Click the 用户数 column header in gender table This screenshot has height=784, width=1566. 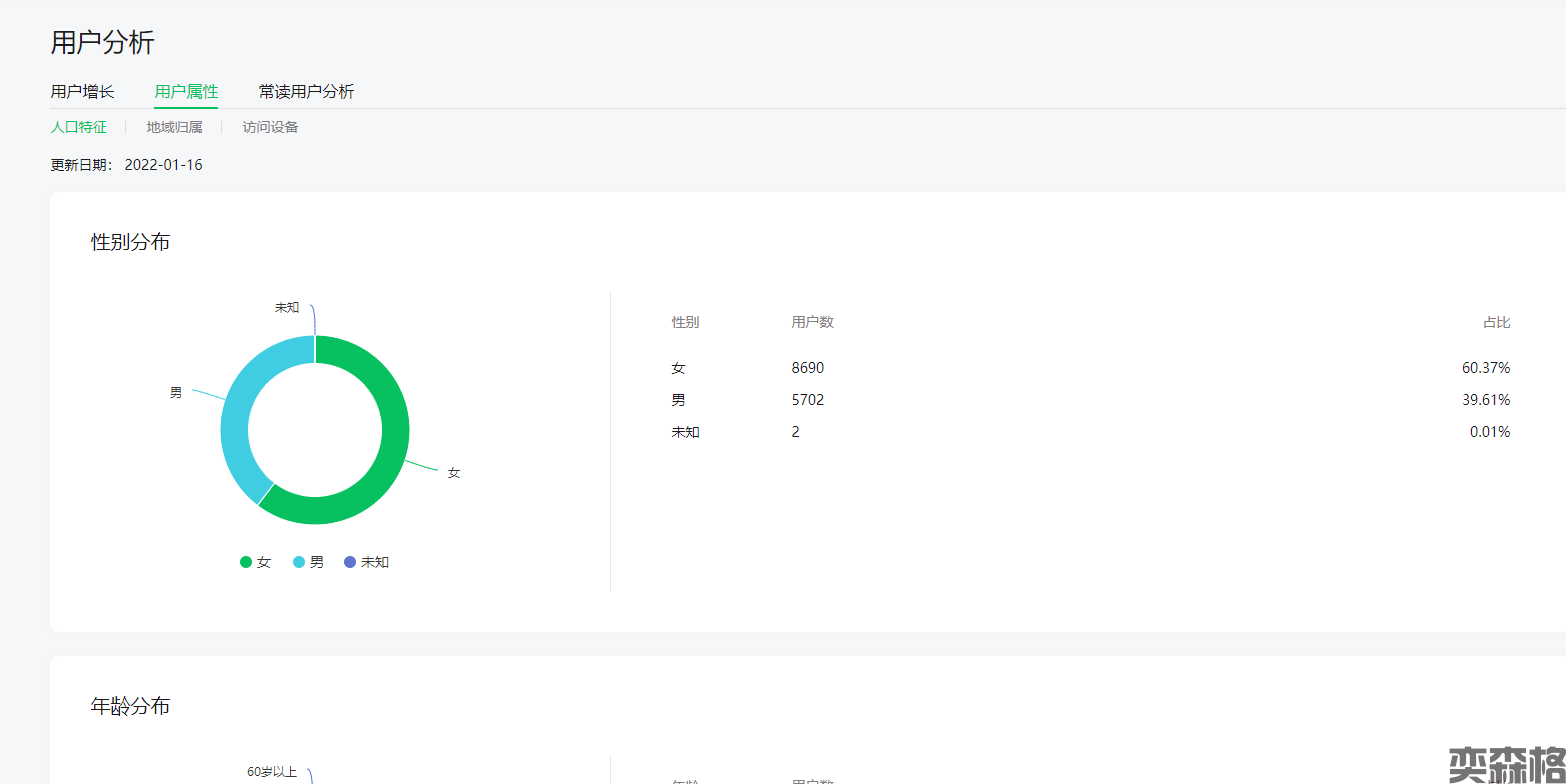(x=812, y=322)
